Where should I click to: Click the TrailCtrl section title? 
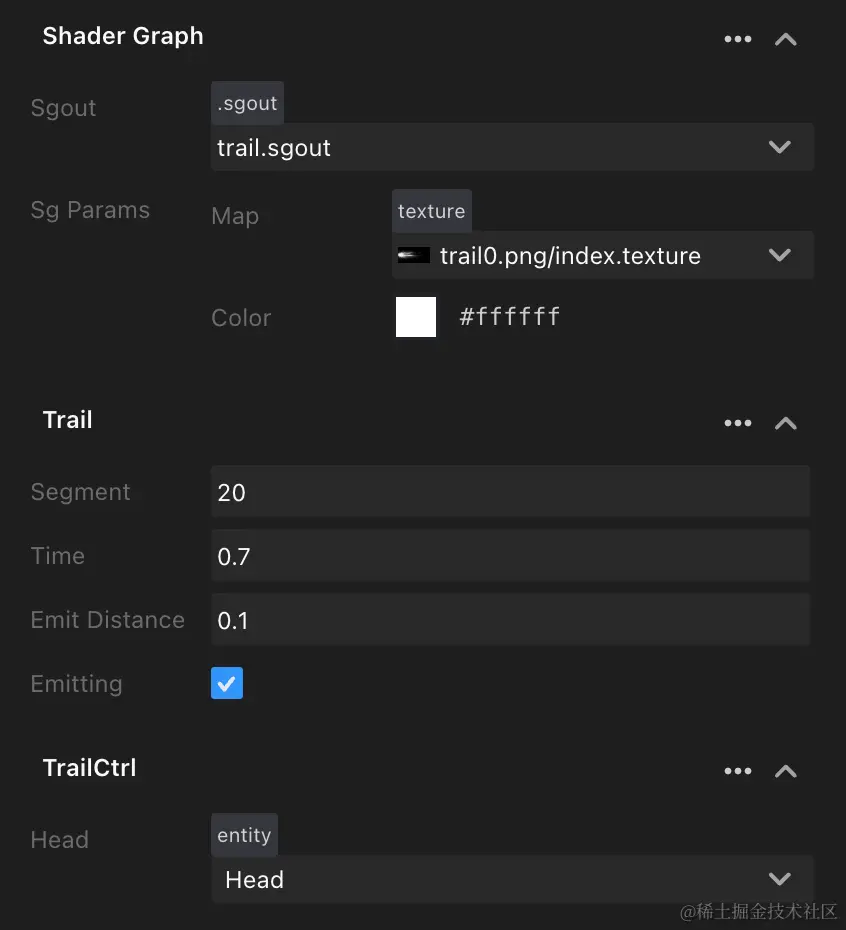tap(89, 768)
